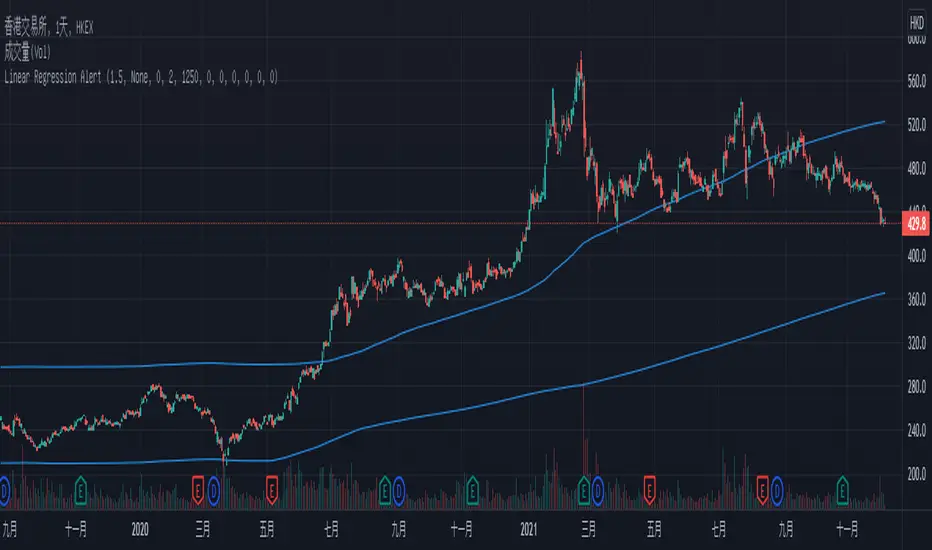Click the dividend marker at the chart's left edge
This screenshot has width=932, height=550.
click(x=4, y=491)
